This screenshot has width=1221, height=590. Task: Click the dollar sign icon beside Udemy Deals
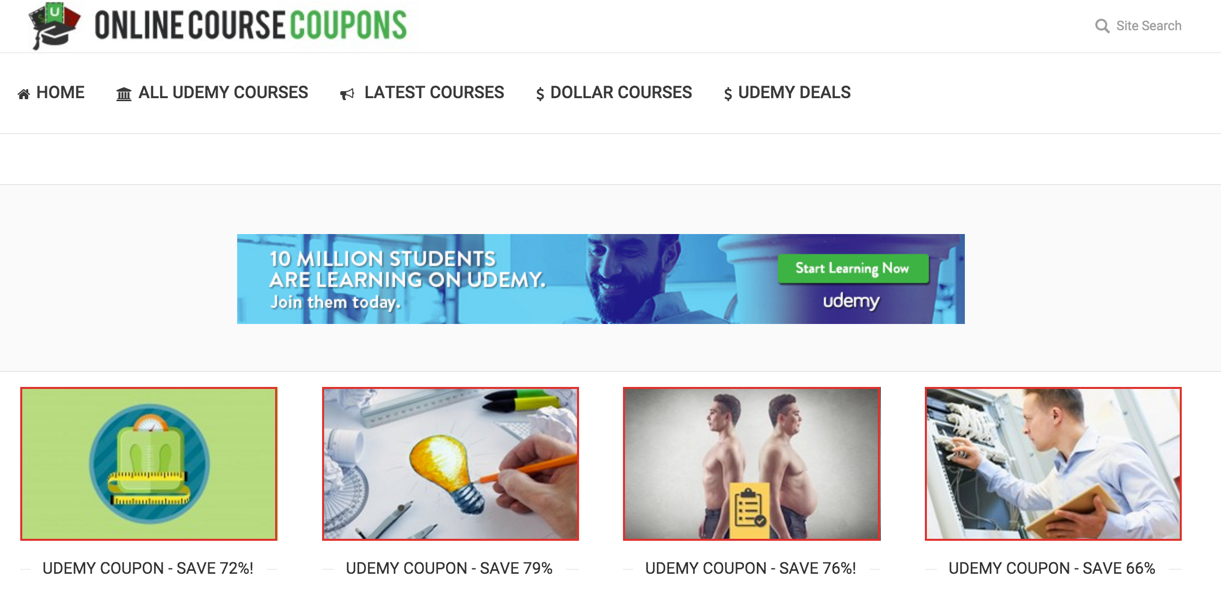pyautogui.click(x=728, y=94)
